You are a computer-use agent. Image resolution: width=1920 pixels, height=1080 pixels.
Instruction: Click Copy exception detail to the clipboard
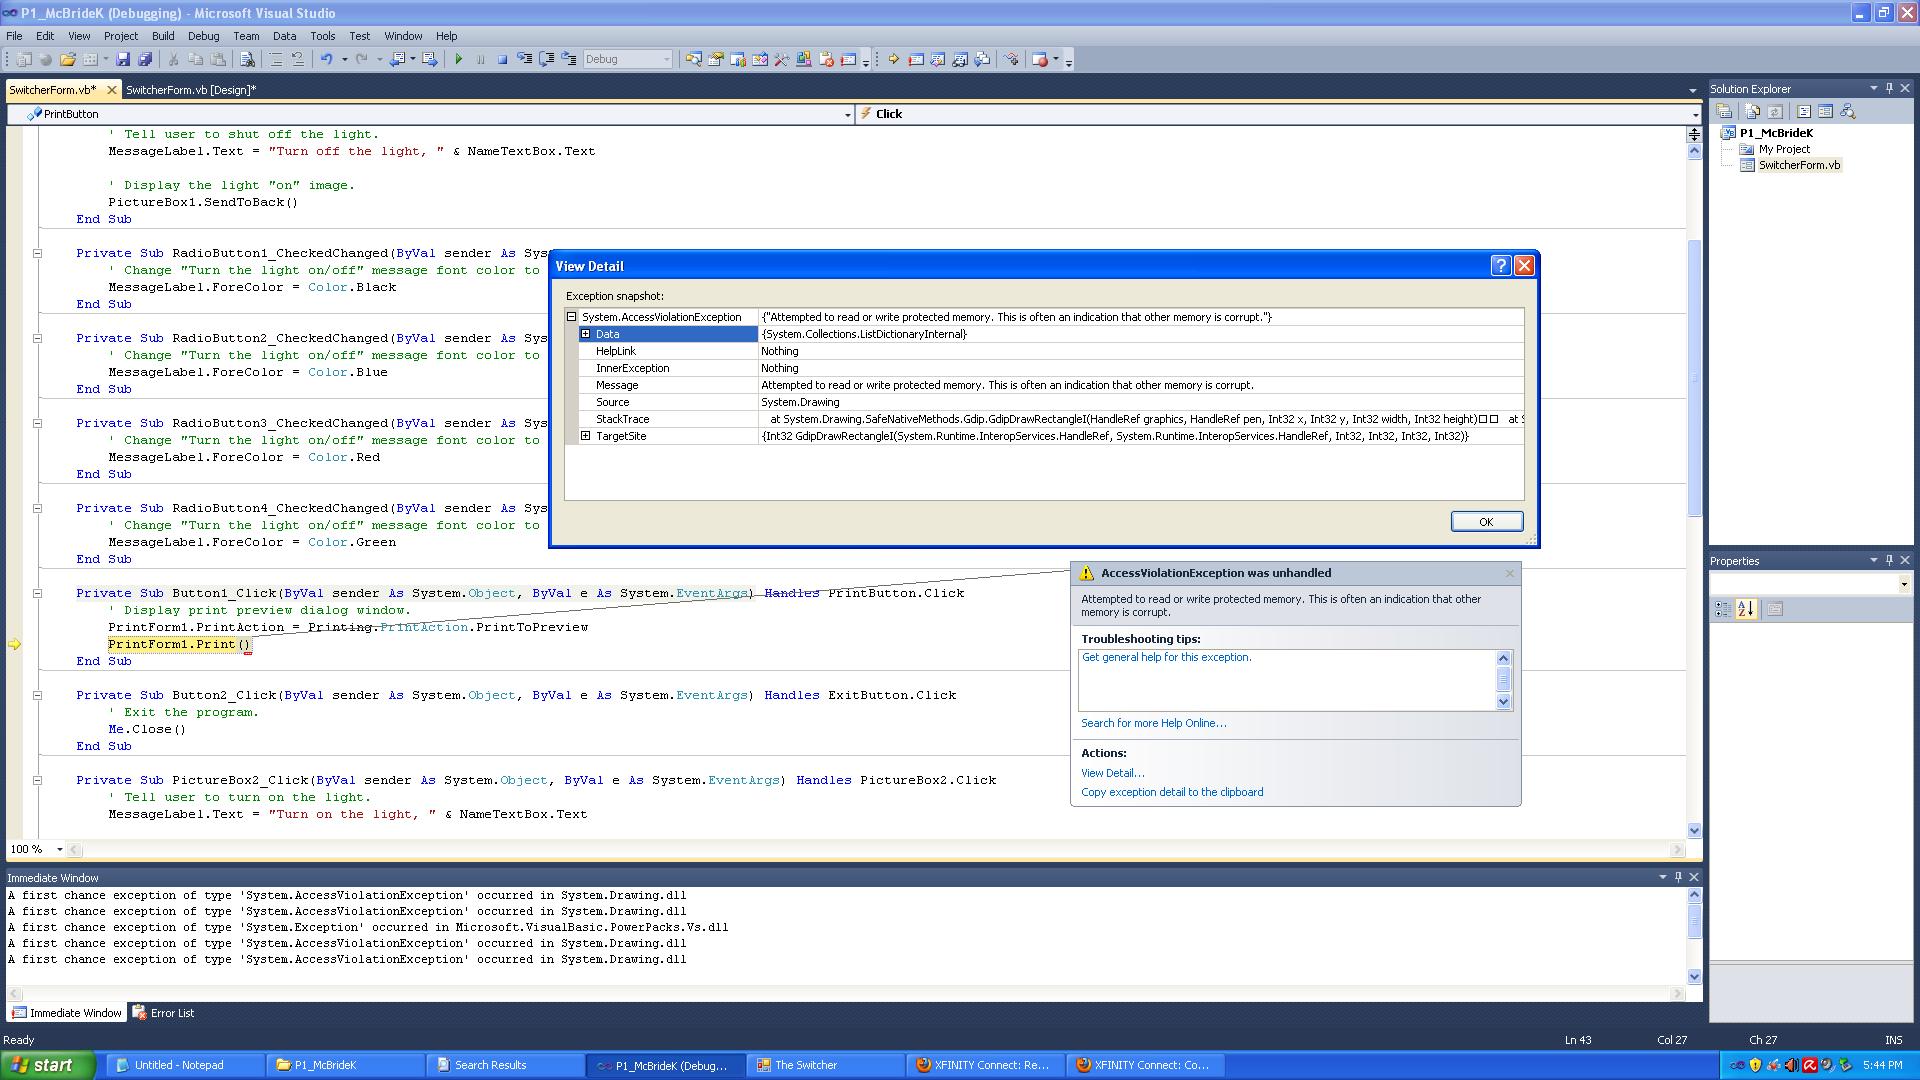(1172, 792)
